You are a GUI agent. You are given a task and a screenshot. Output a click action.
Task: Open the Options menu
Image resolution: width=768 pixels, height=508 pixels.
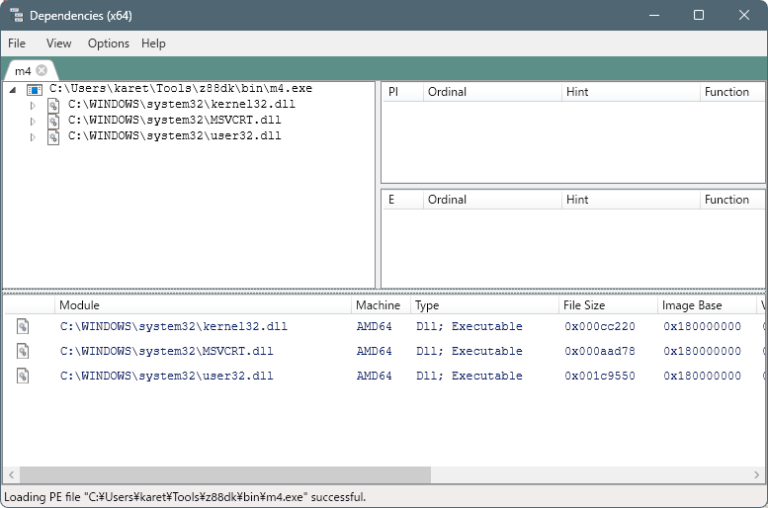[x=108, y=43]
